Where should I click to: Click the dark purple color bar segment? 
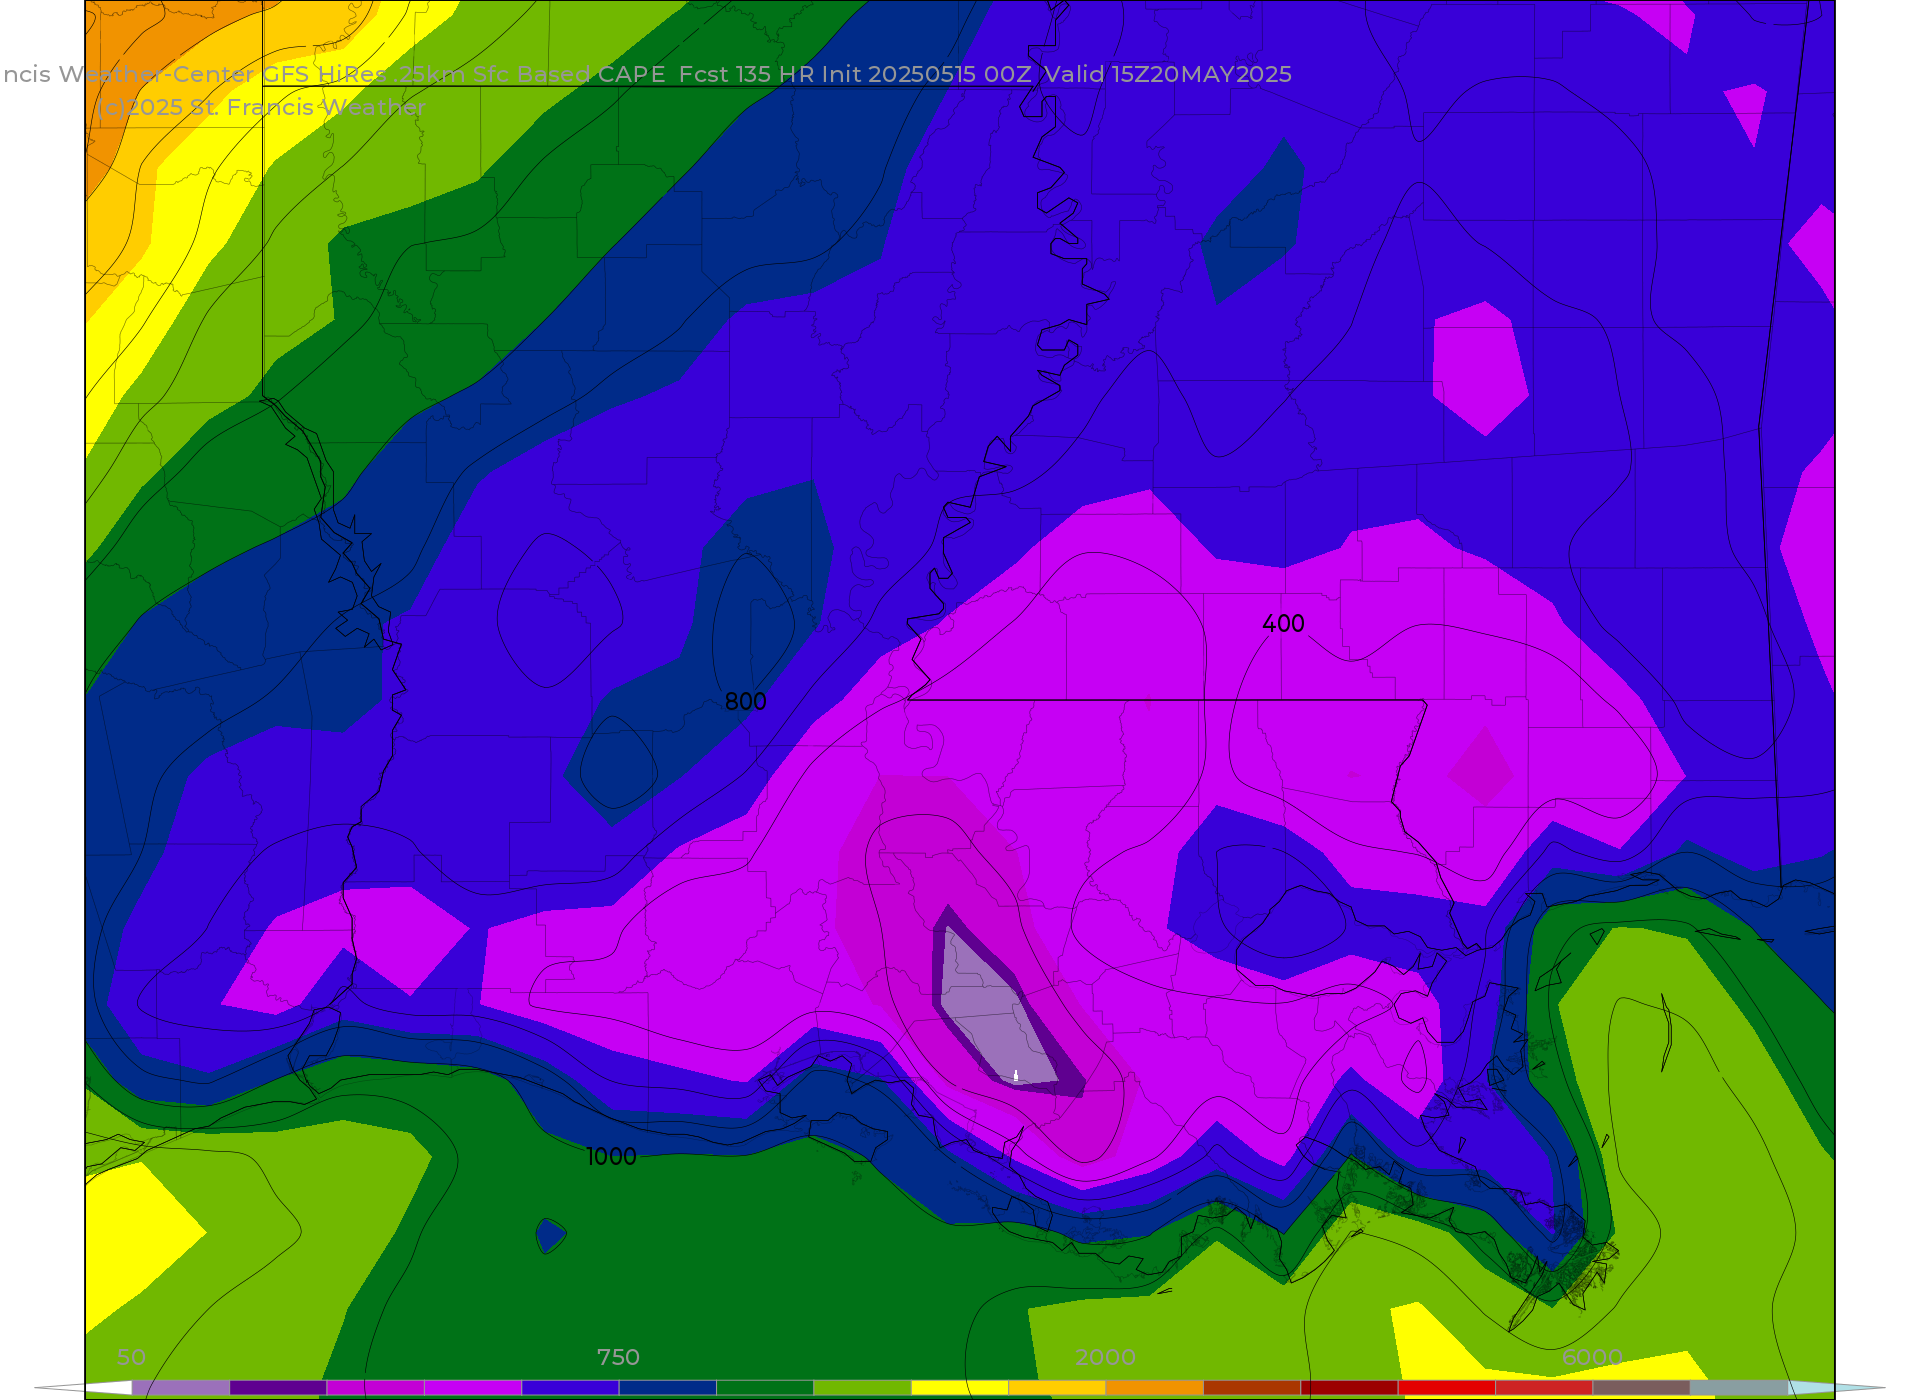[278, 1388]
